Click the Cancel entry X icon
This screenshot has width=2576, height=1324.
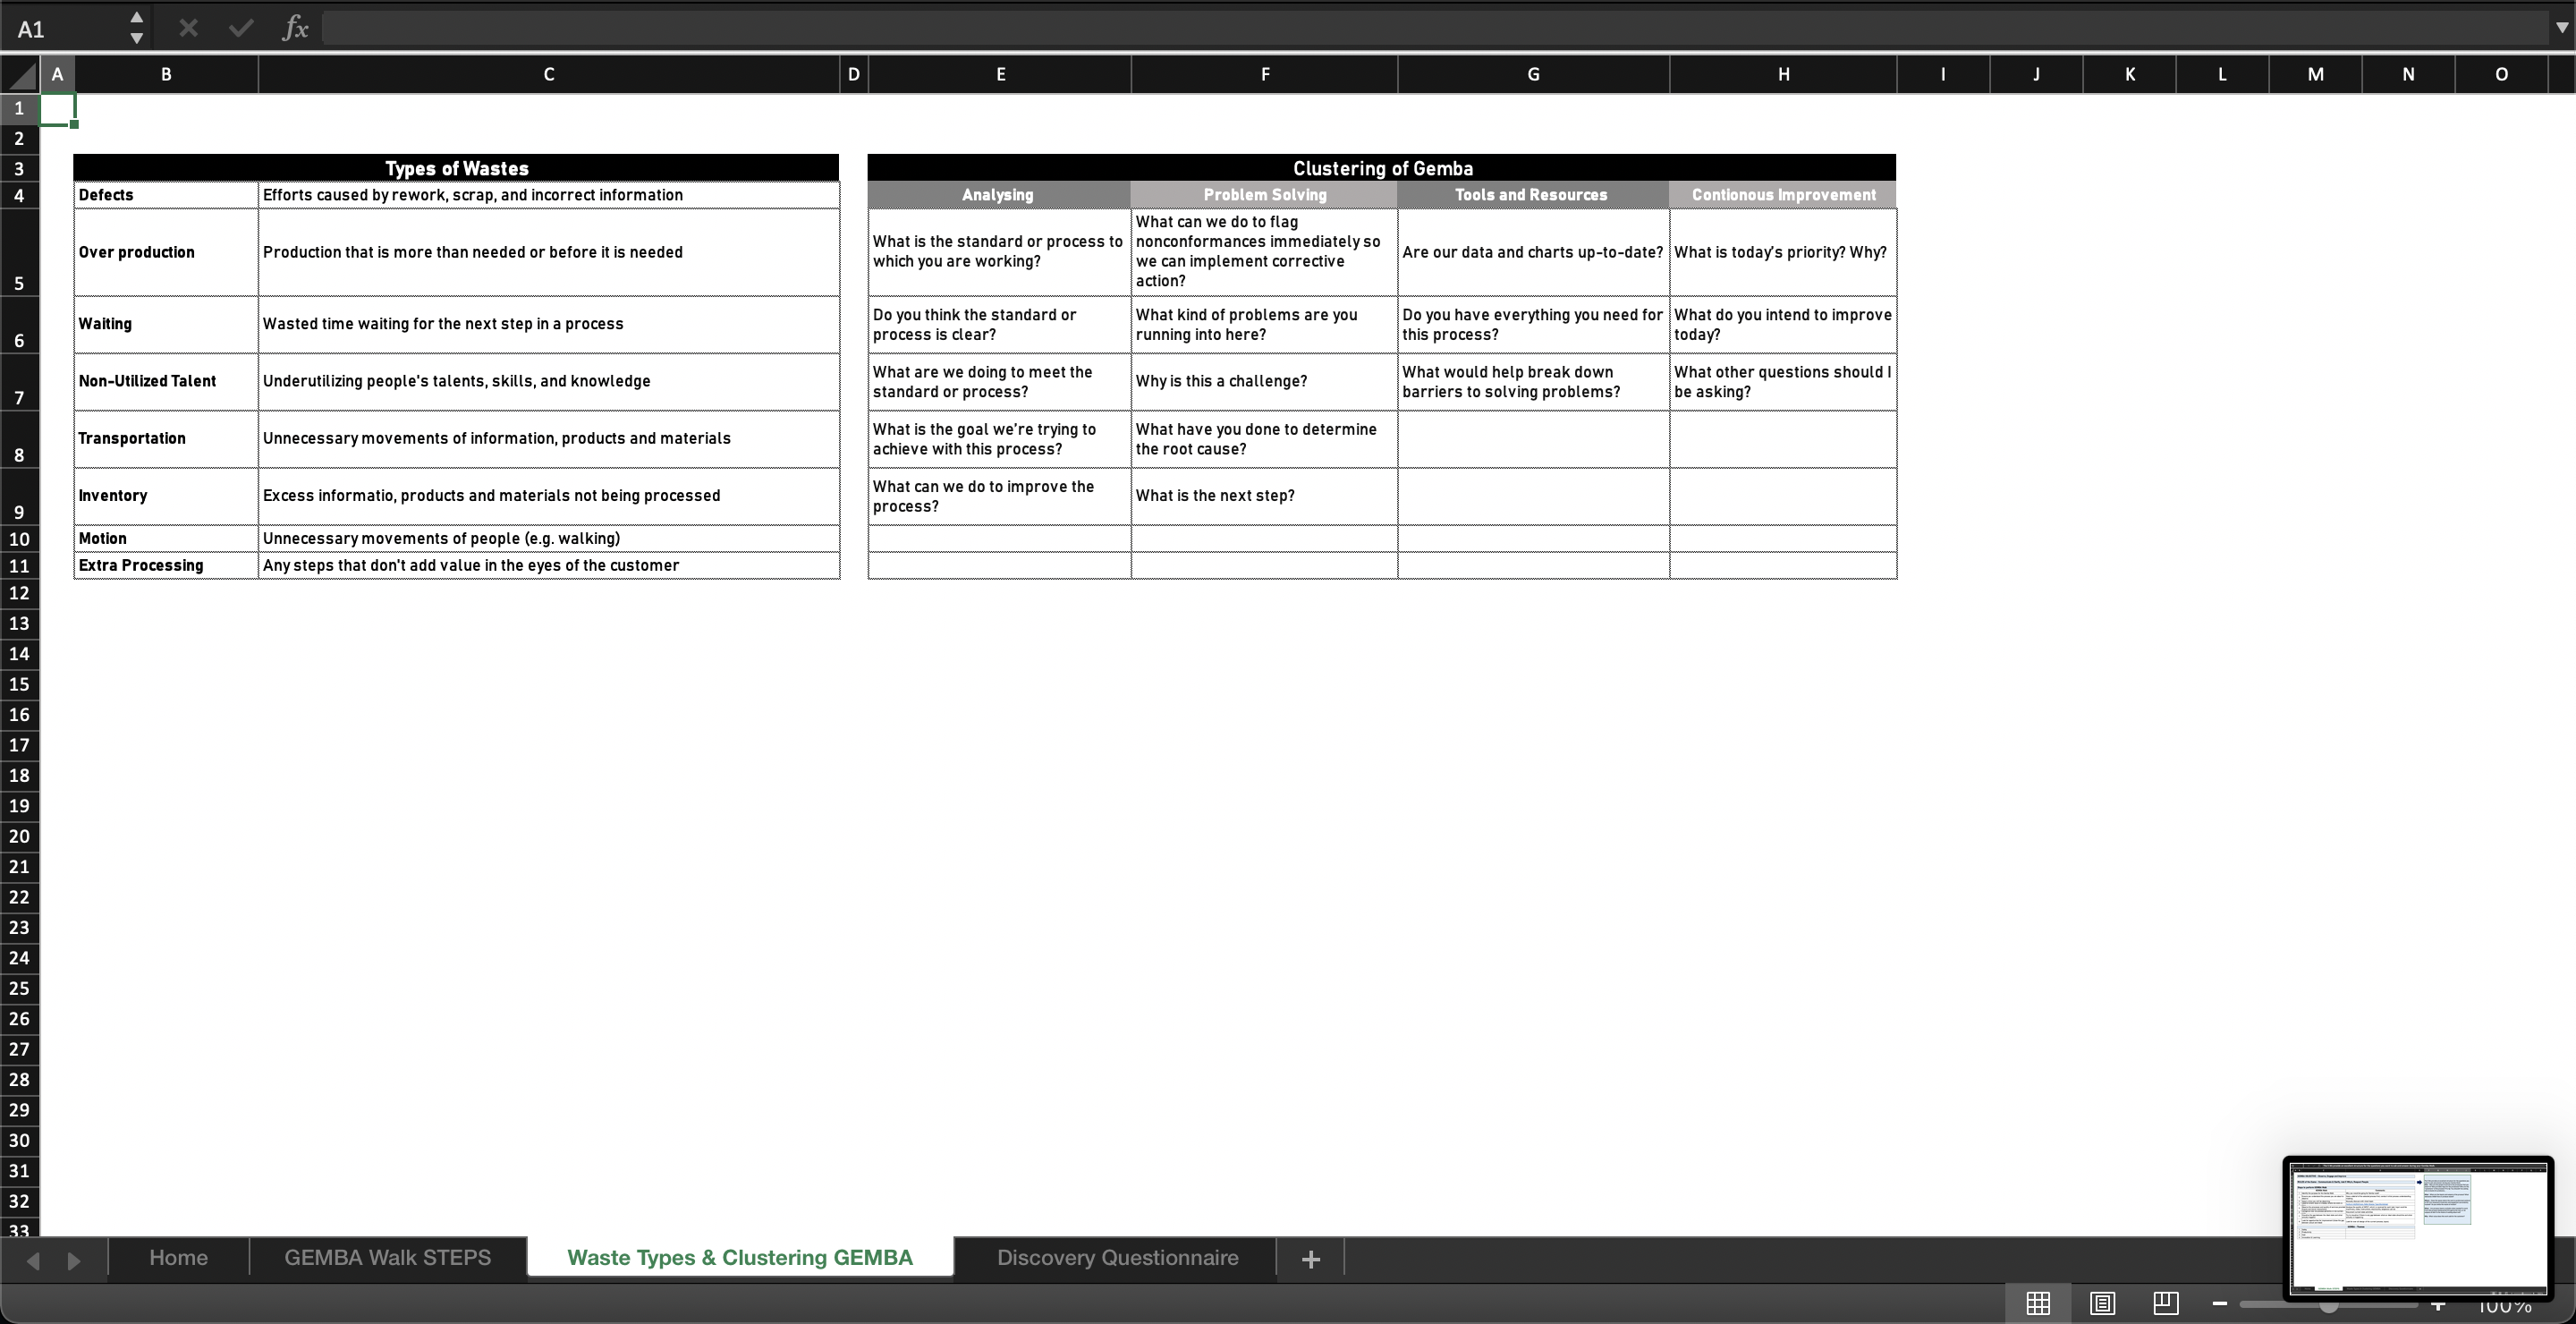pos(188,28)
